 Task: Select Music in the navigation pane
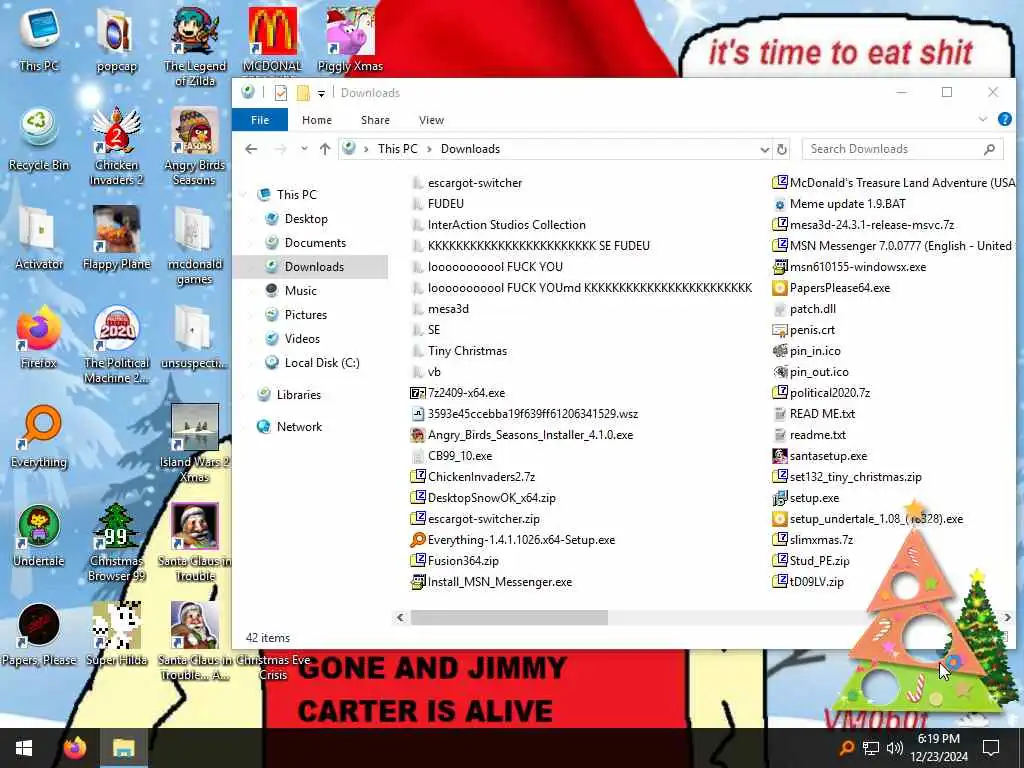[x=300, y=291]
